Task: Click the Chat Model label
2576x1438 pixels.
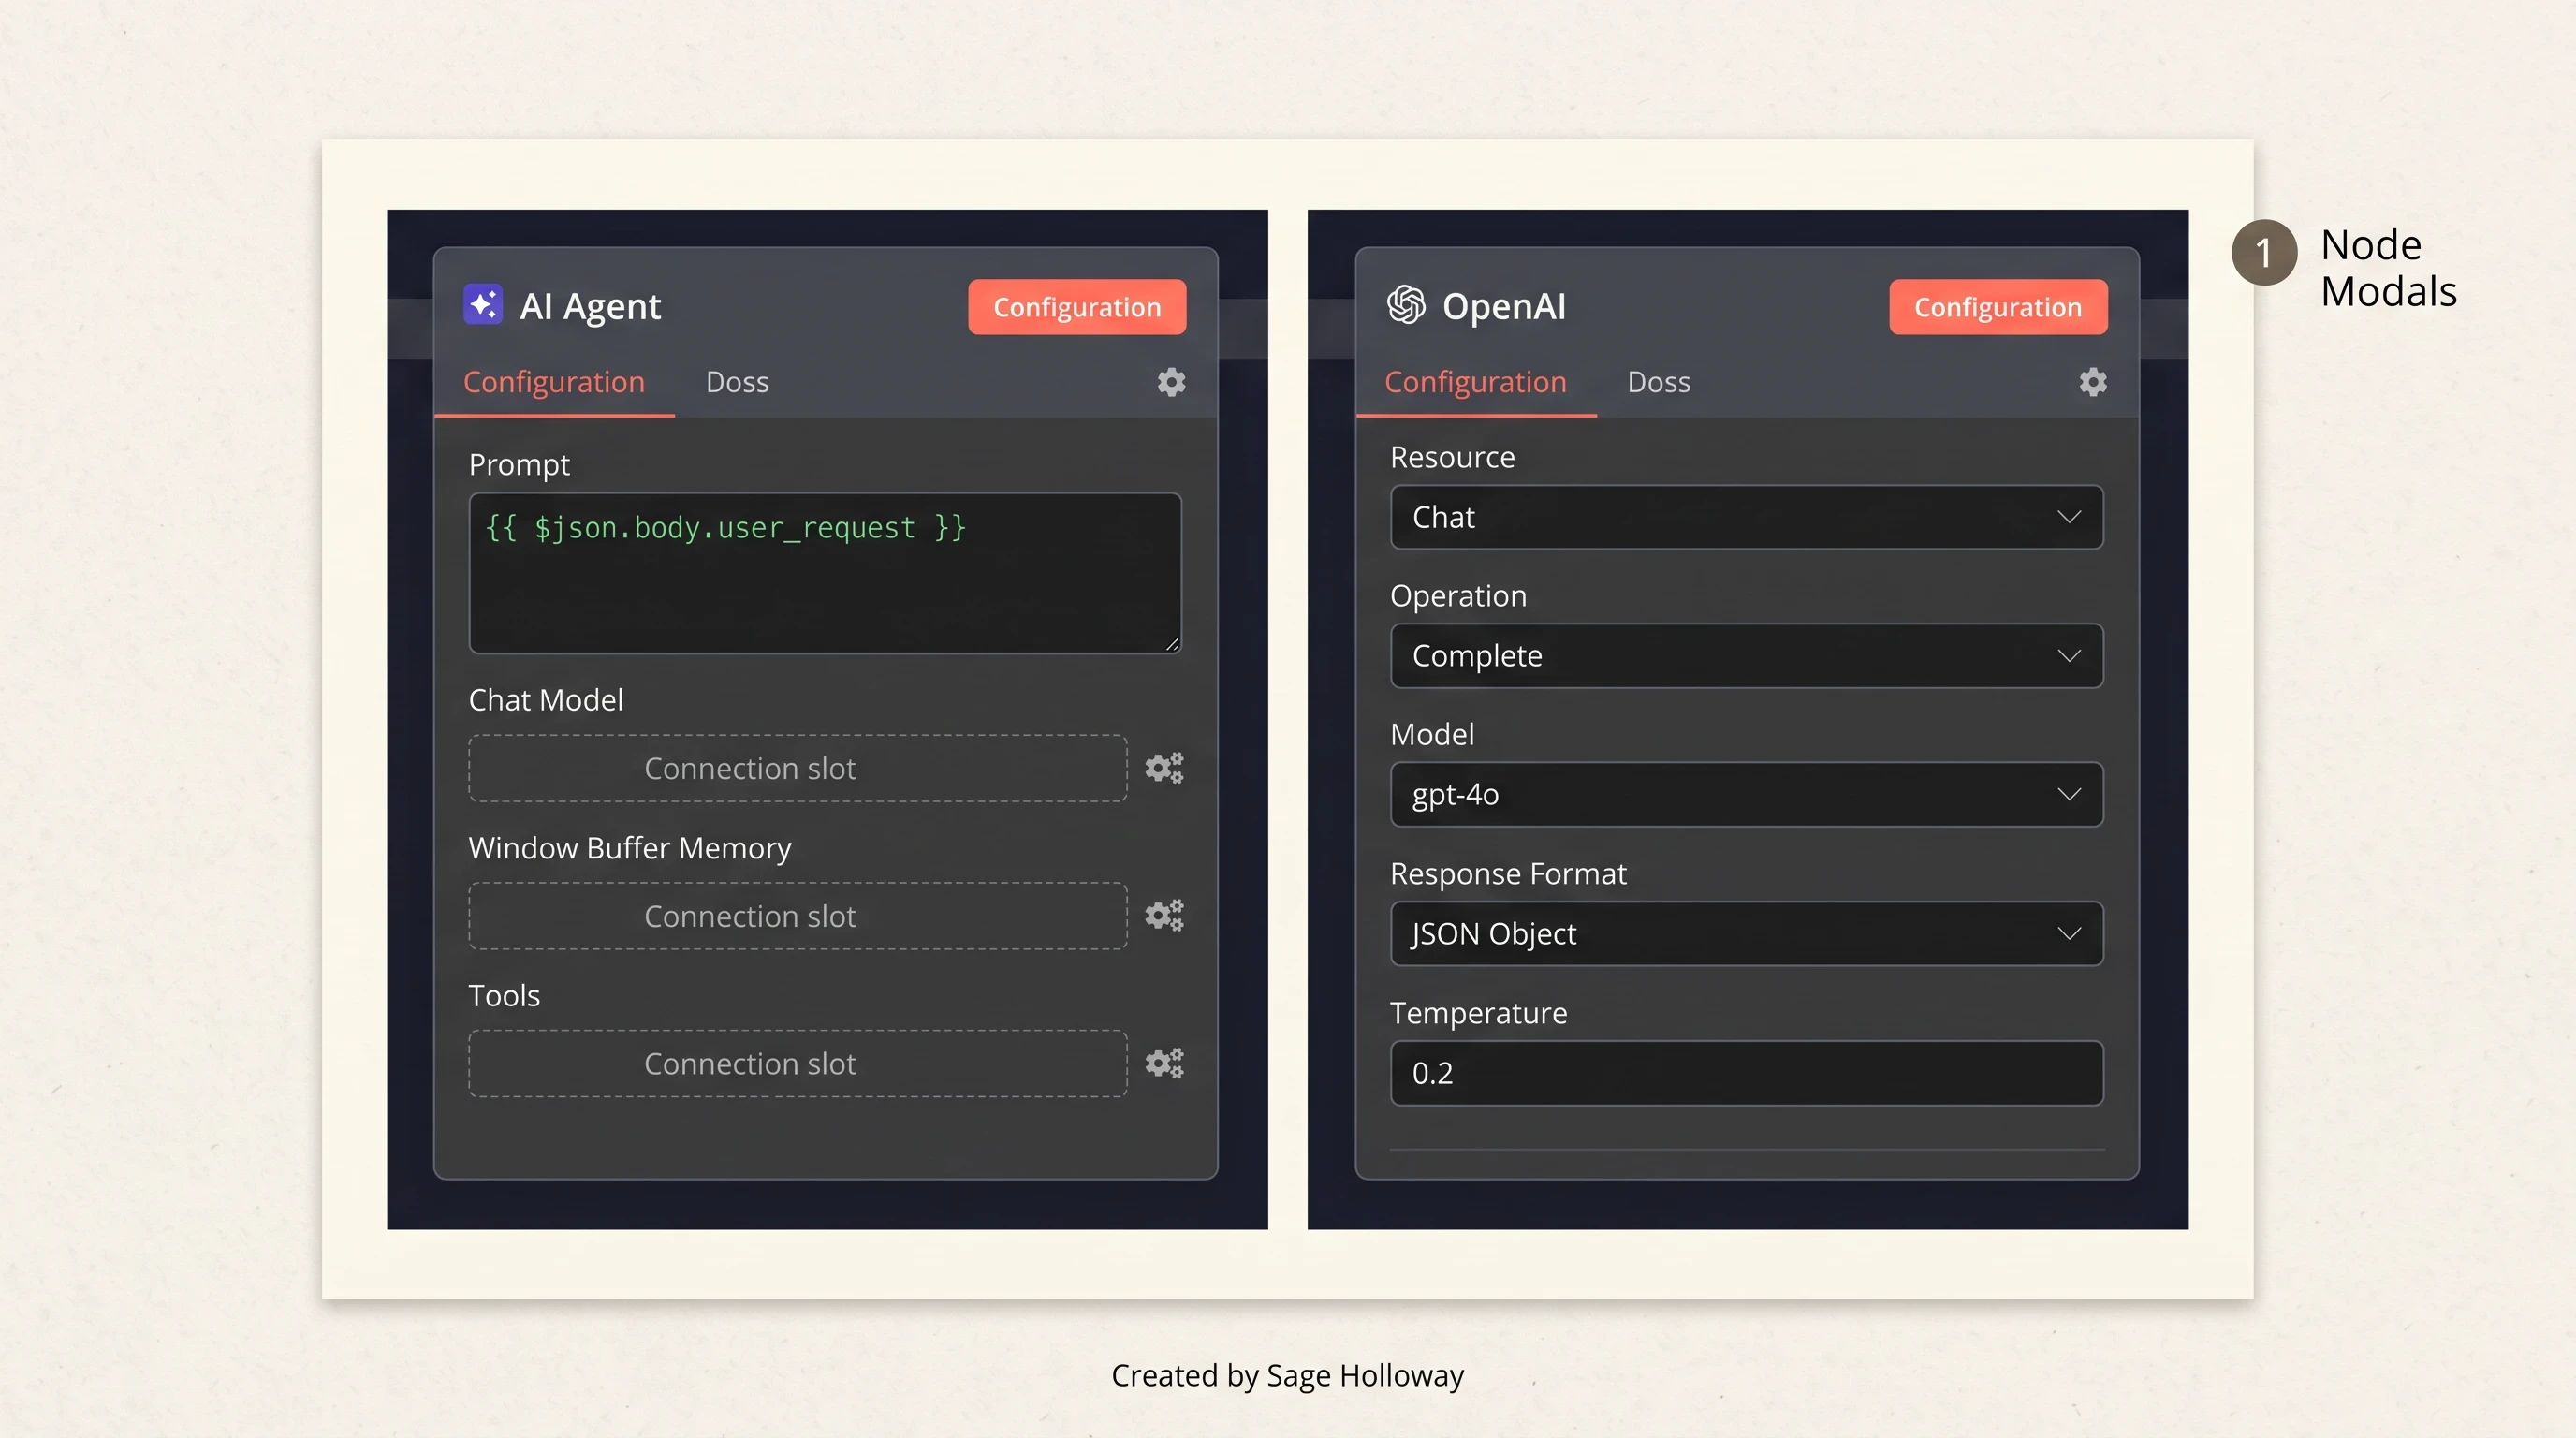Action: 546,700
